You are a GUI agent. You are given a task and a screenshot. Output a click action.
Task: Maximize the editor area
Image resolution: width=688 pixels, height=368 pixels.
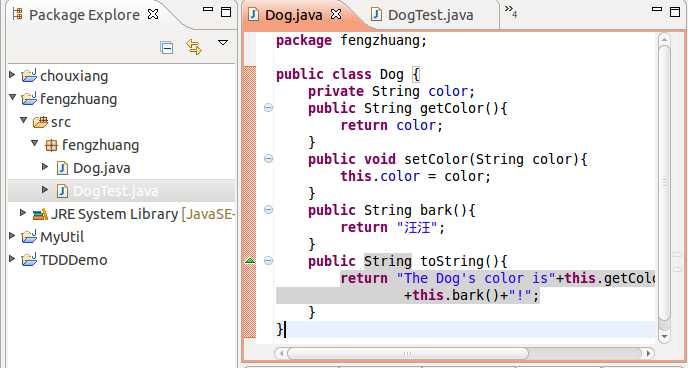tap(675, 11)
